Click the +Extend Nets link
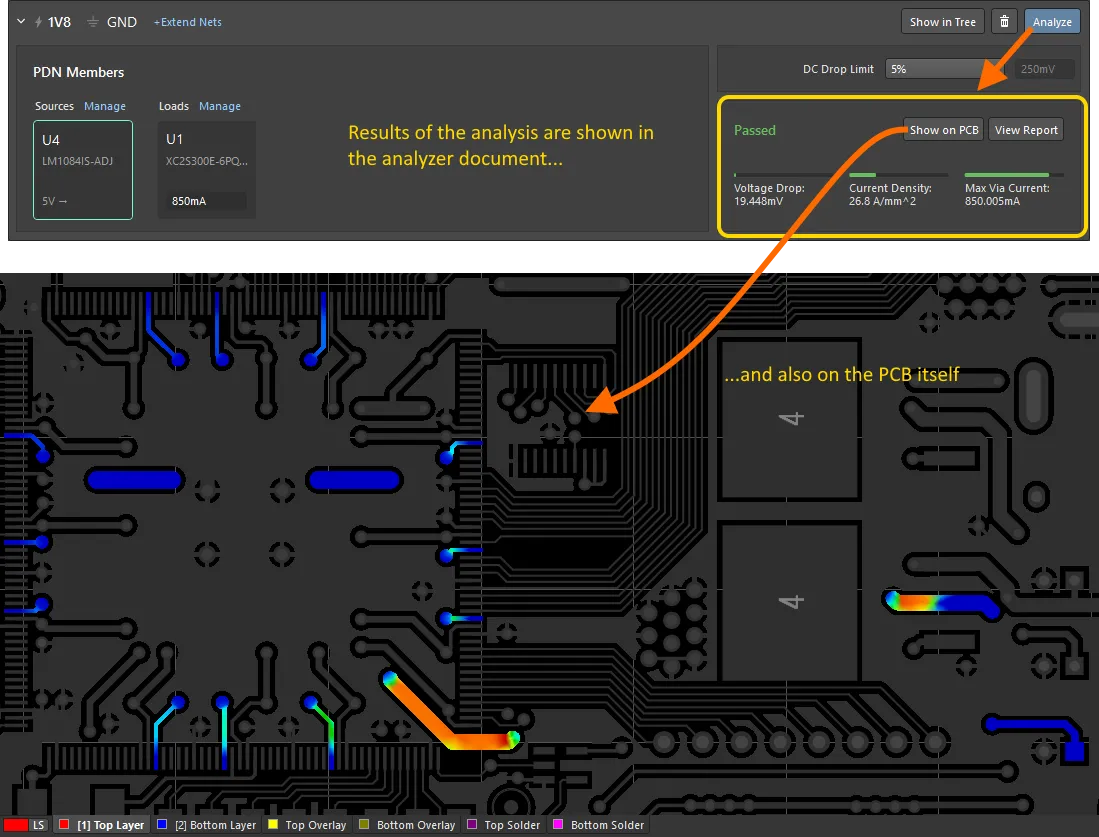Image resolution: width=1099 pixels, height=837 pixels. tap(188, 22)
